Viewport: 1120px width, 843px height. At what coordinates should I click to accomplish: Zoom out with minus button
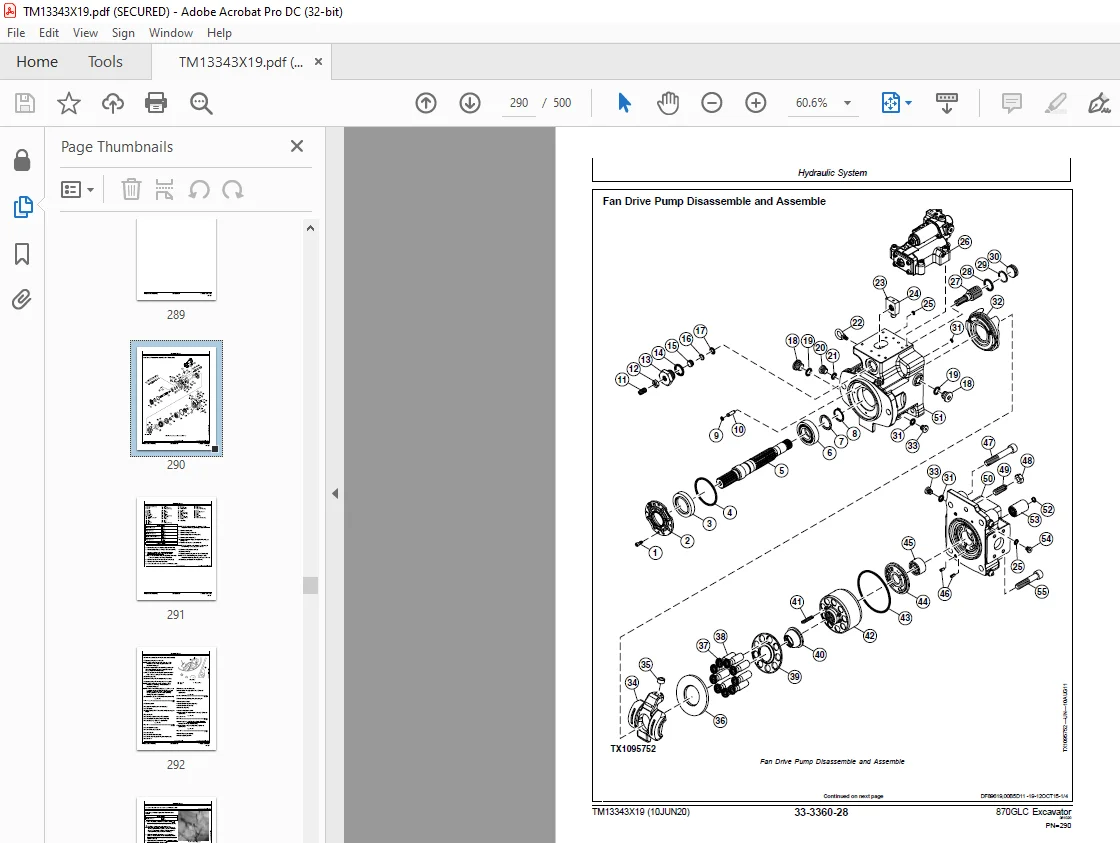coord(711,103)
